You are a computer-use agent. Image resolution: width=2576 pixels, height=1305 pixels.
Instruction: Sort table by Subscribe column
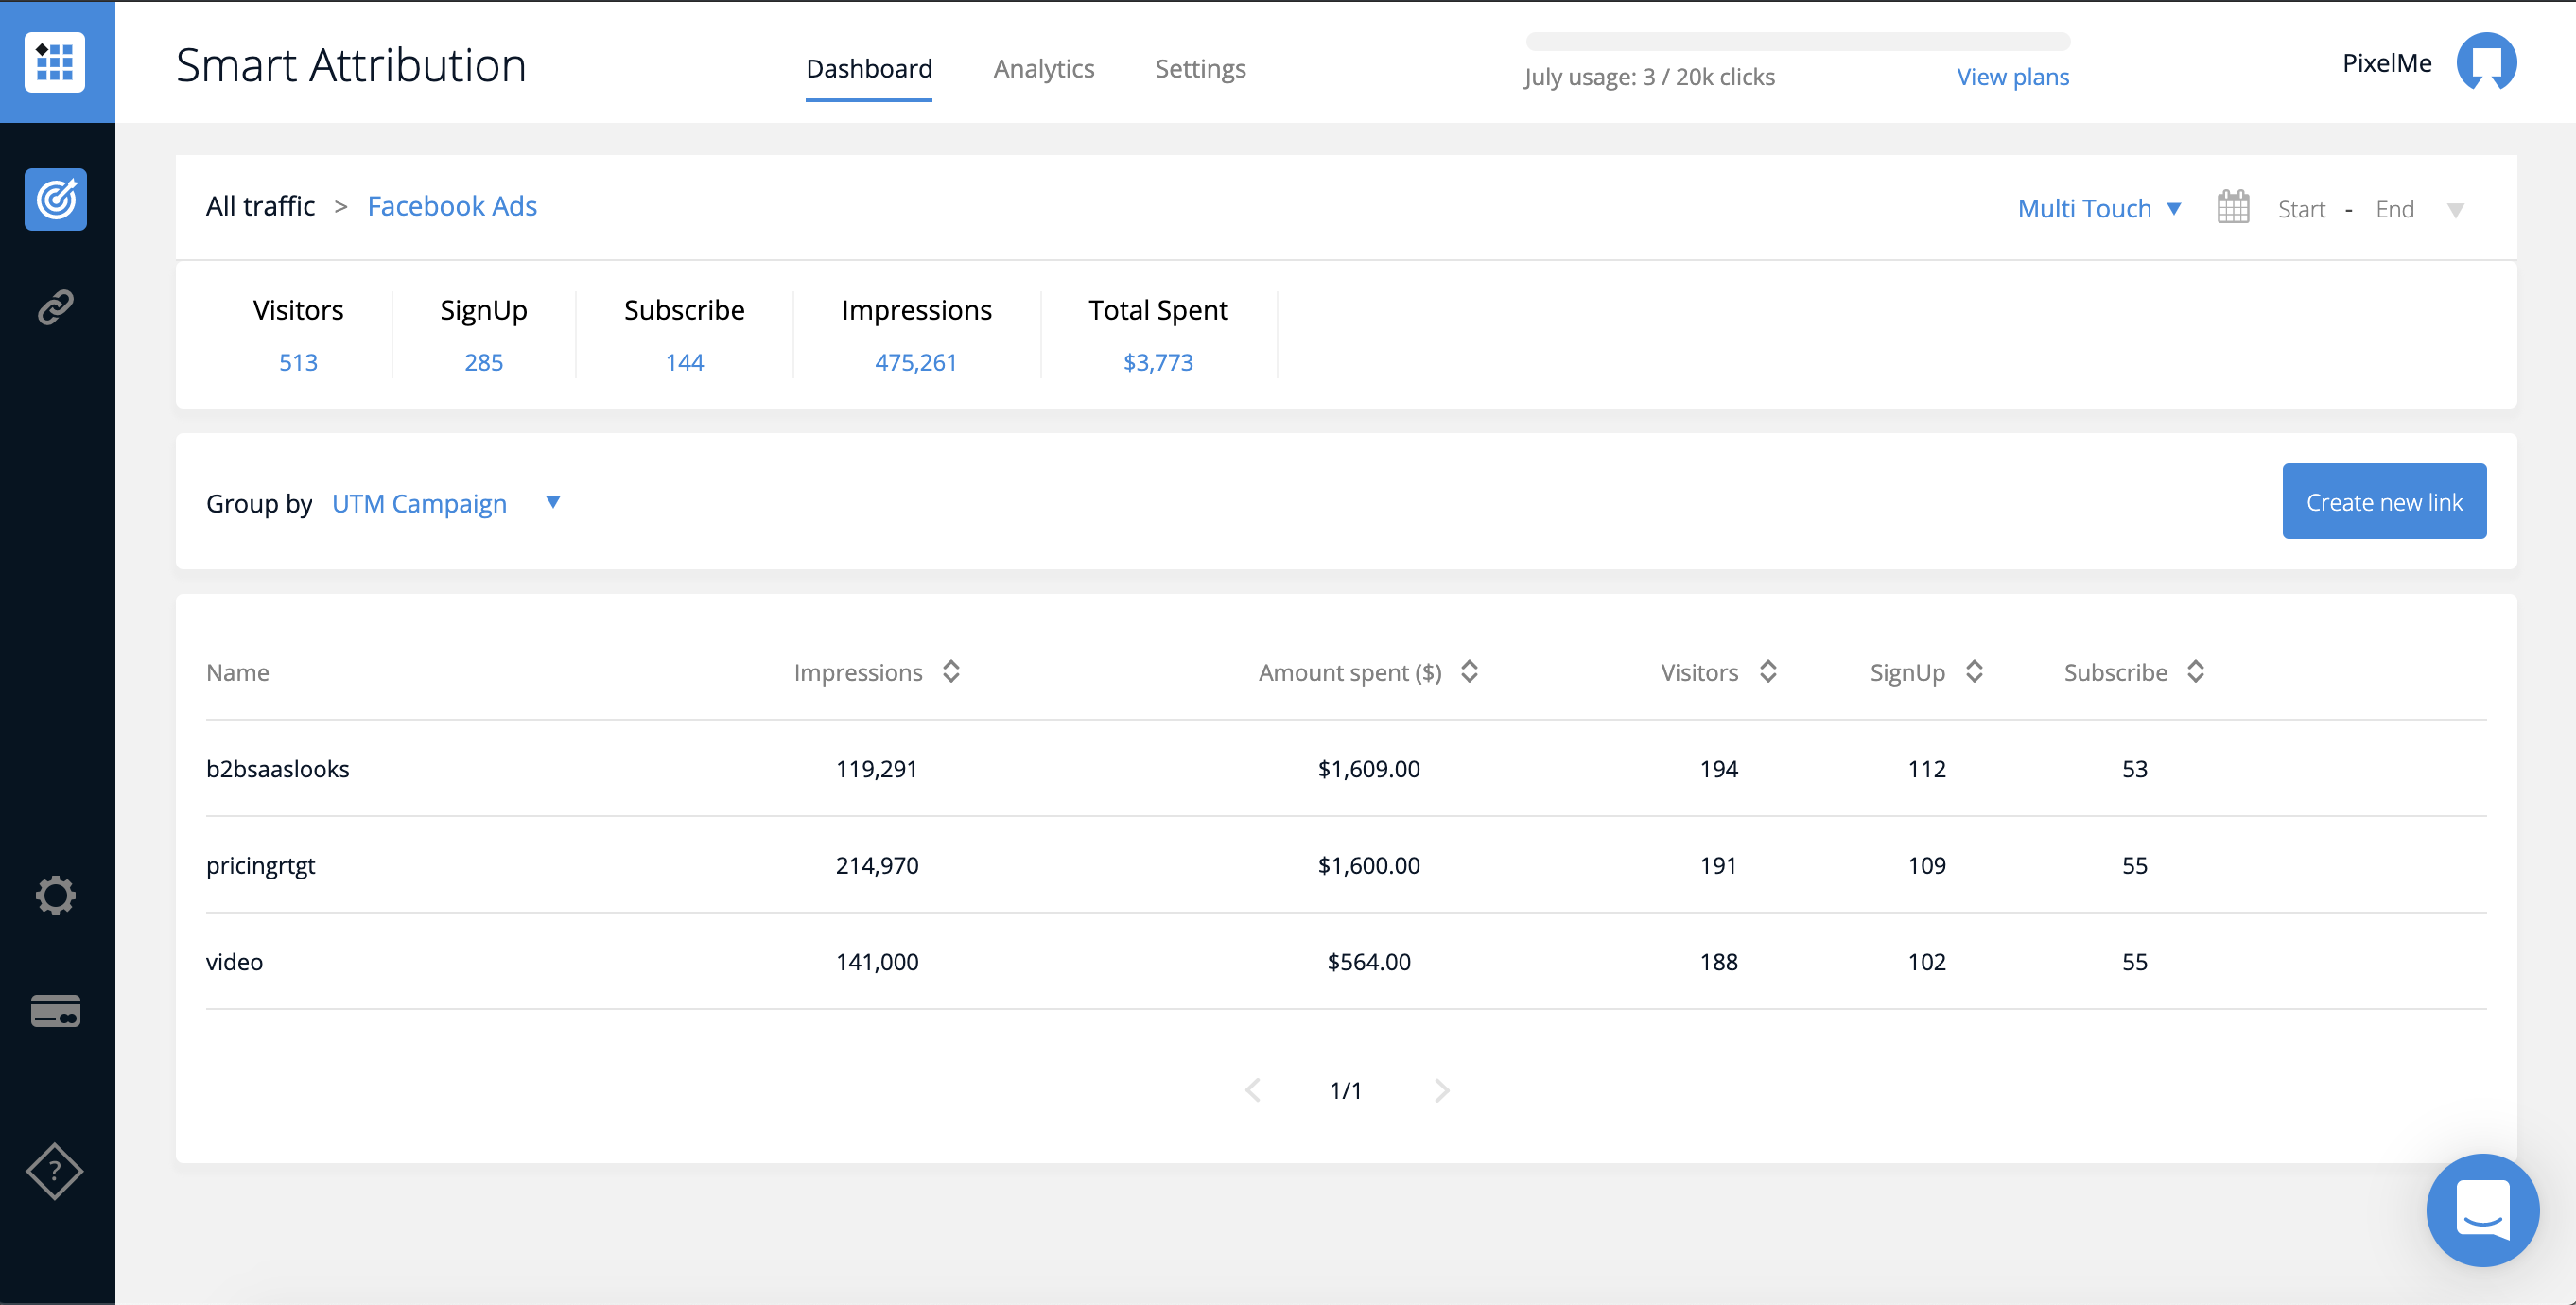(2195, 671)
